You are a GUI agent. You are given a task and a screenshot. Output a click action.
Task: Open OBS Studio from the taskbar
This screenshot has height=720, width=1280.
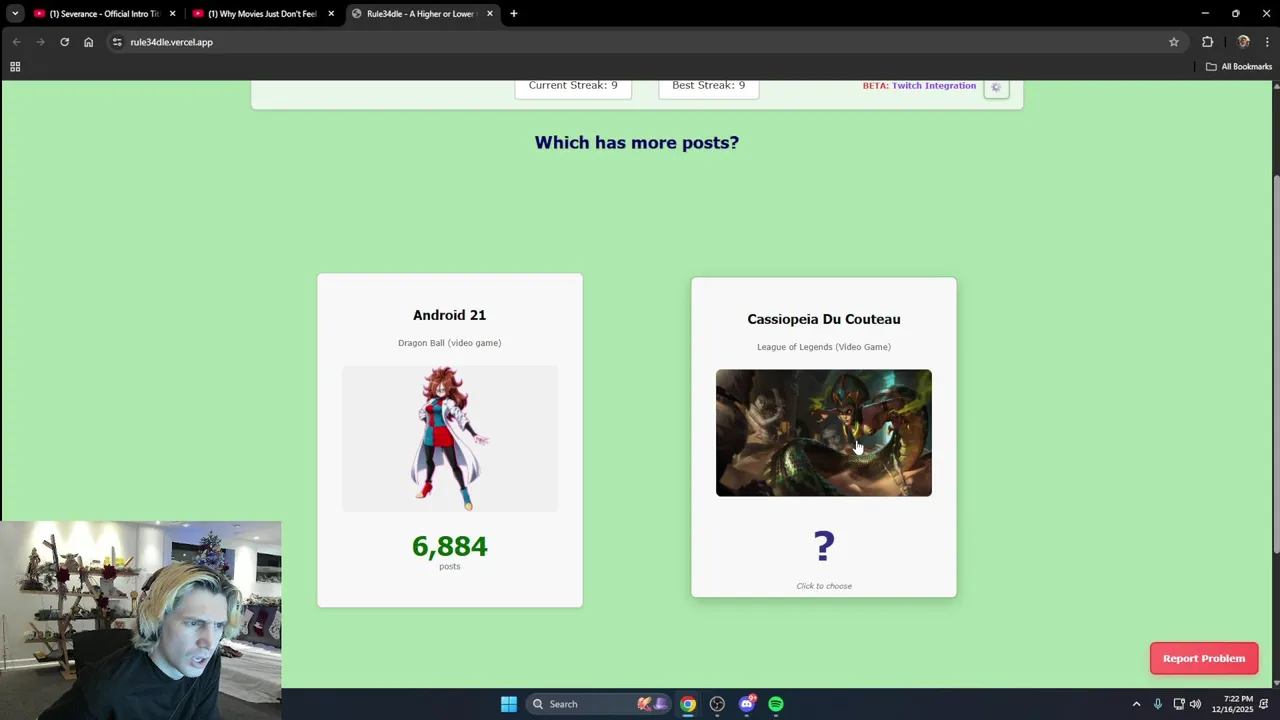(x=717, y=704)
